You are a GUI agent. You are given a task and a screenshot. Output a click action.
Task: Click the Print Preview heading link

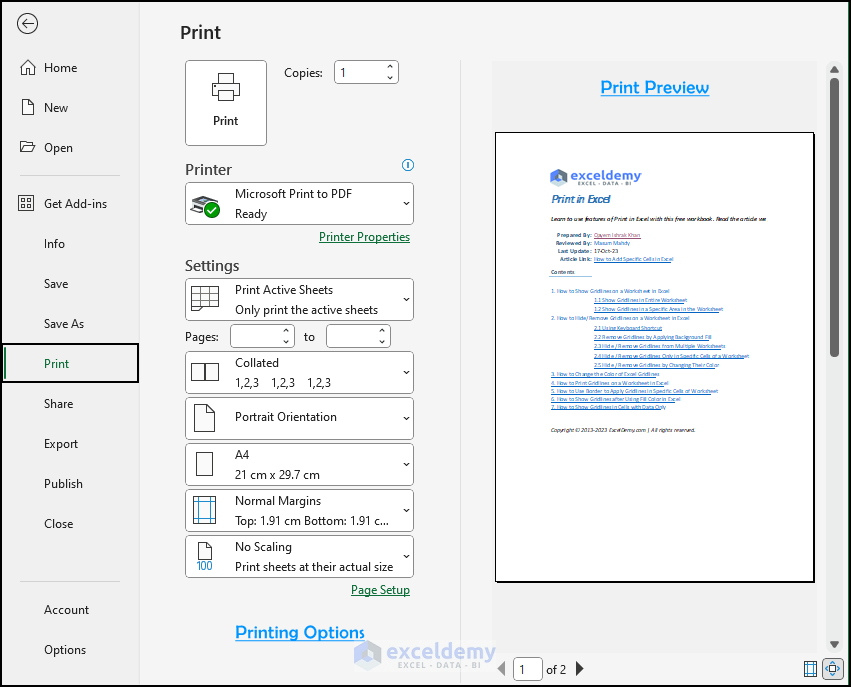pos(655,87)
